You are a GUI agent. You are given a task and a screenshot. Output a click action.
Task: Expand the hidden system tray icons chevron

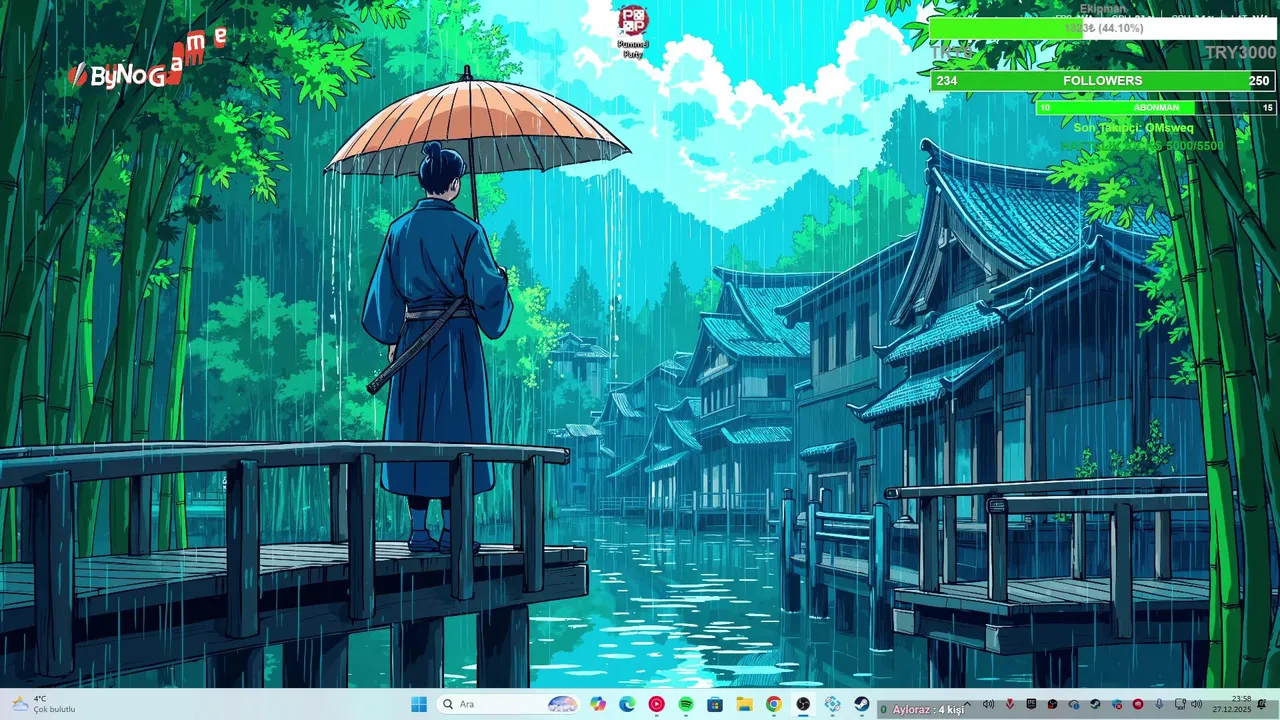click(968, 704)
